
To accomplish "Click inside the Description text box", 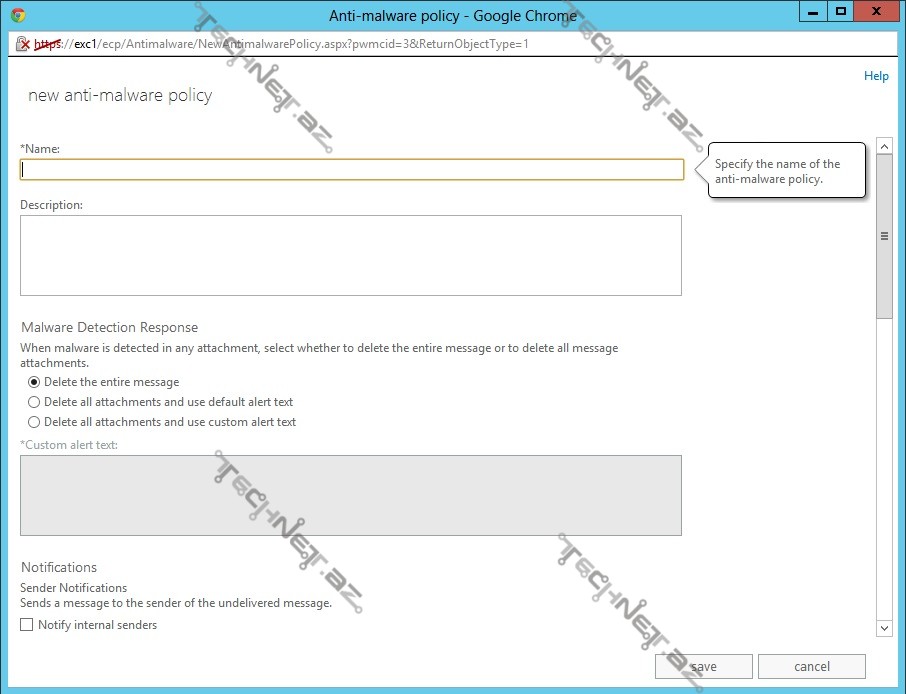I will [351, 255].
